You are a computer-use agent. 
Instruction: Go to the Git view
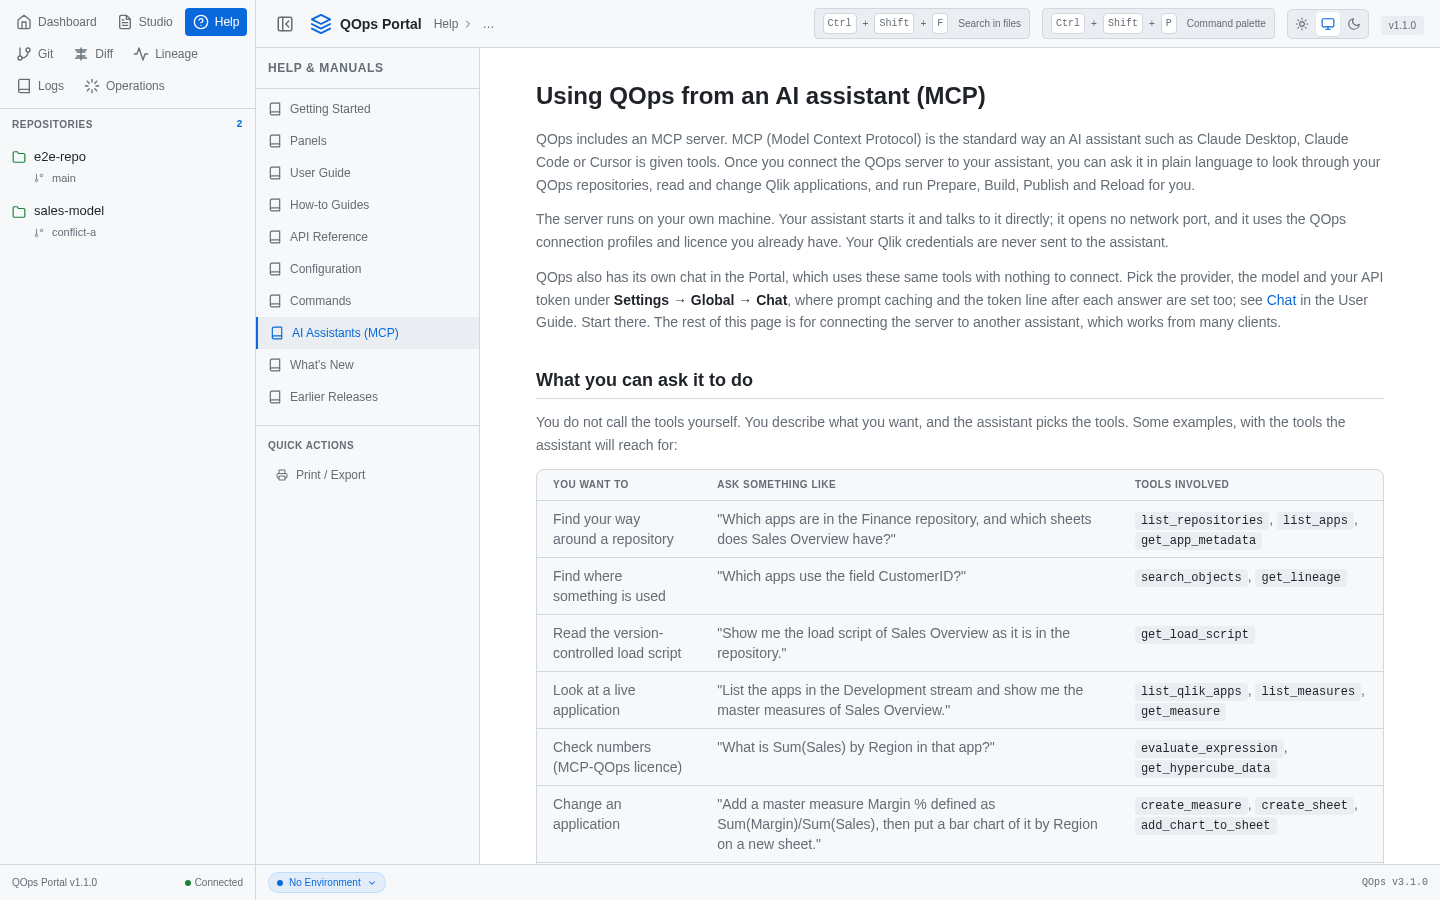[x=35, y=54]
